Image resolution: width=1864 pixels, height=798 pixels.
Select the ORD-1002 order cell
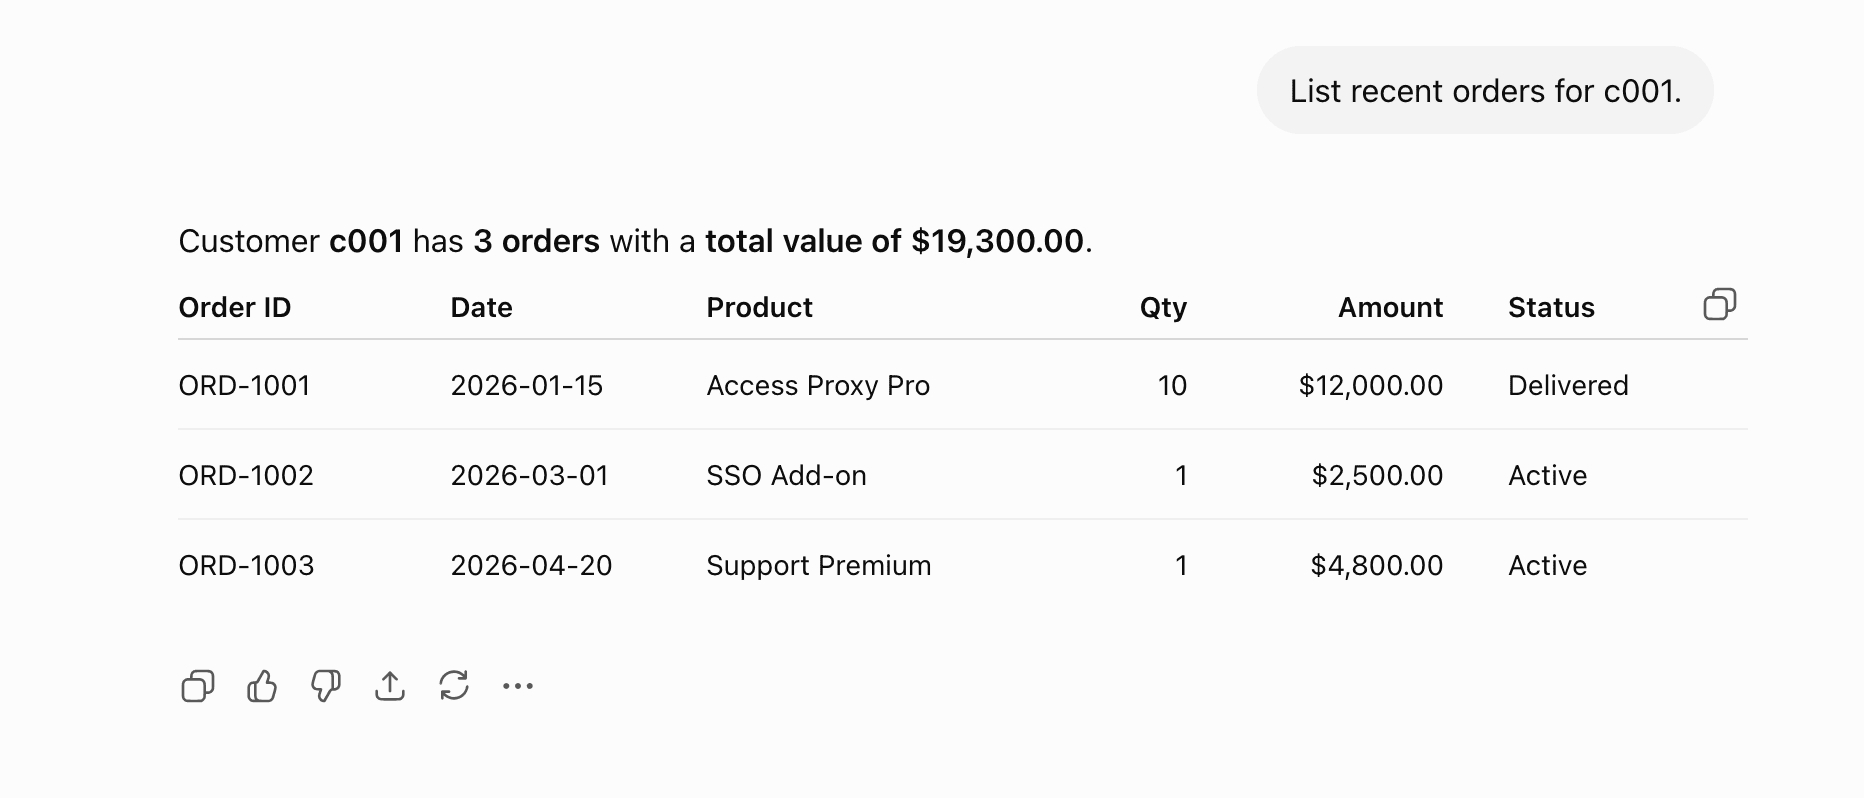click(x=246, y=475)
